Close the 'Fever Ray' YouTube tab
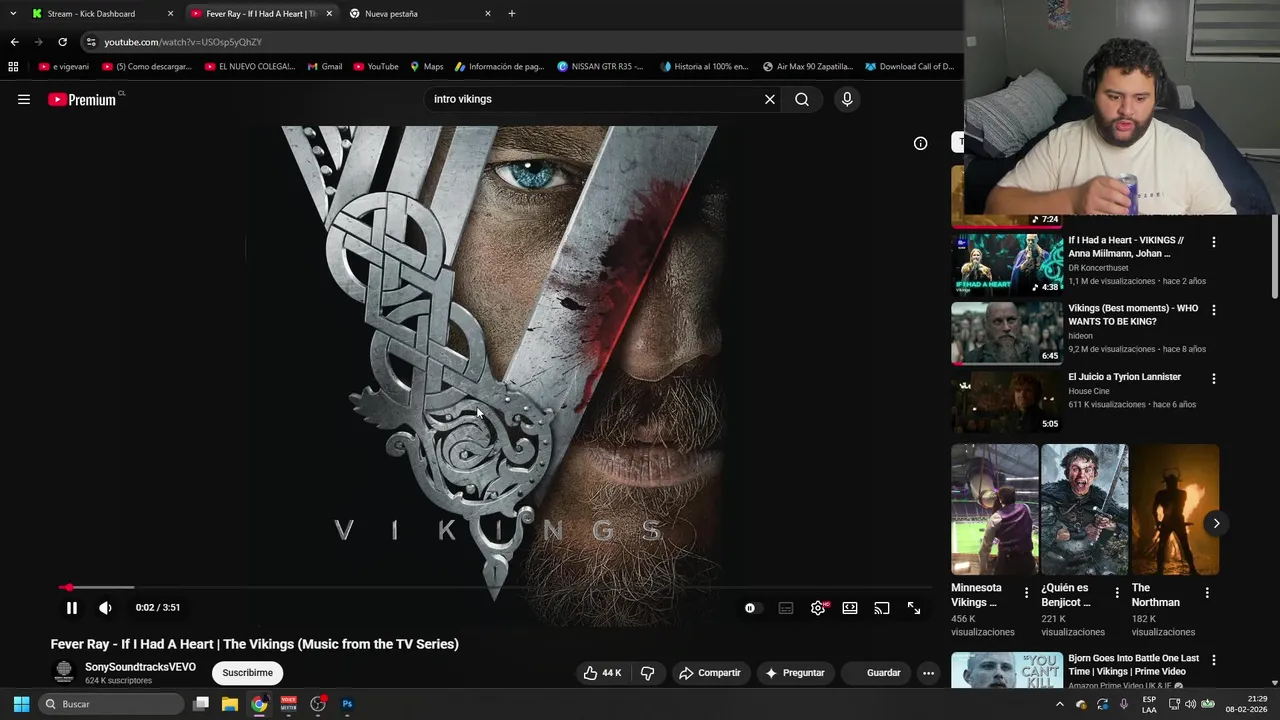This screenshot has height=720, width=1280. (x=329, y=14)
